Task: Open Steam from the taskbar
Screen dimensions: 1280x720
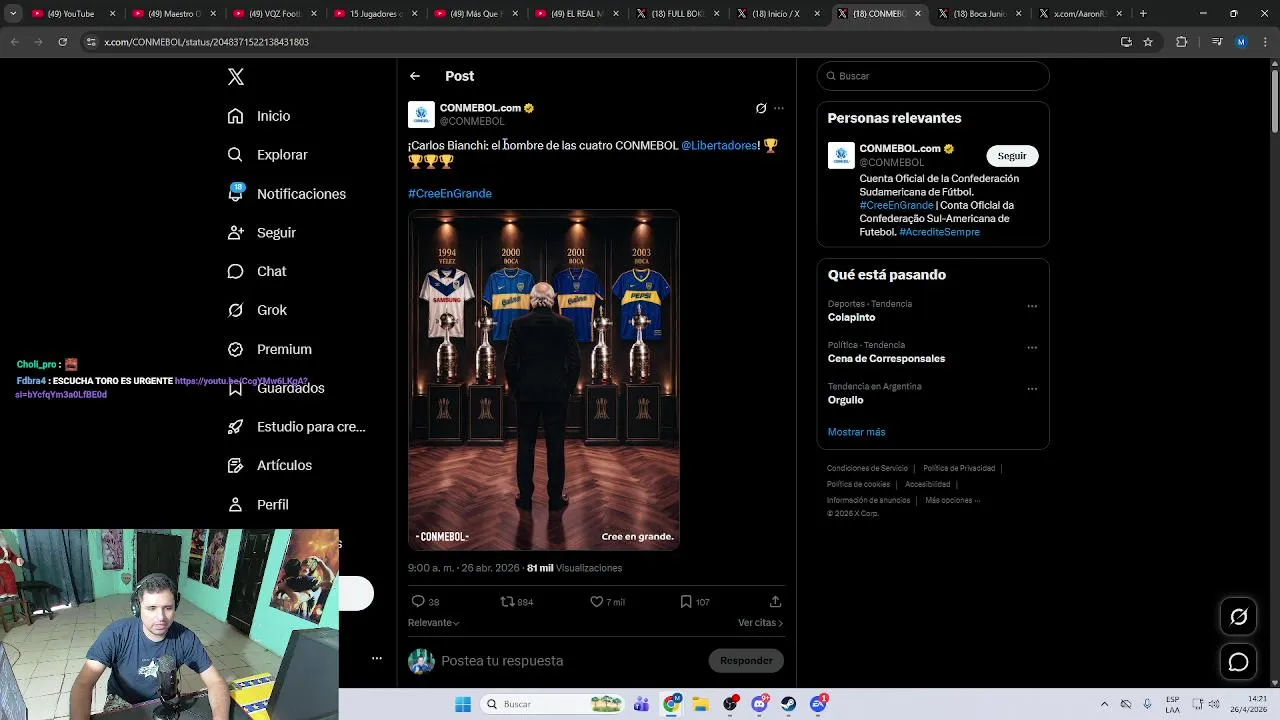Action: [789, 704]
